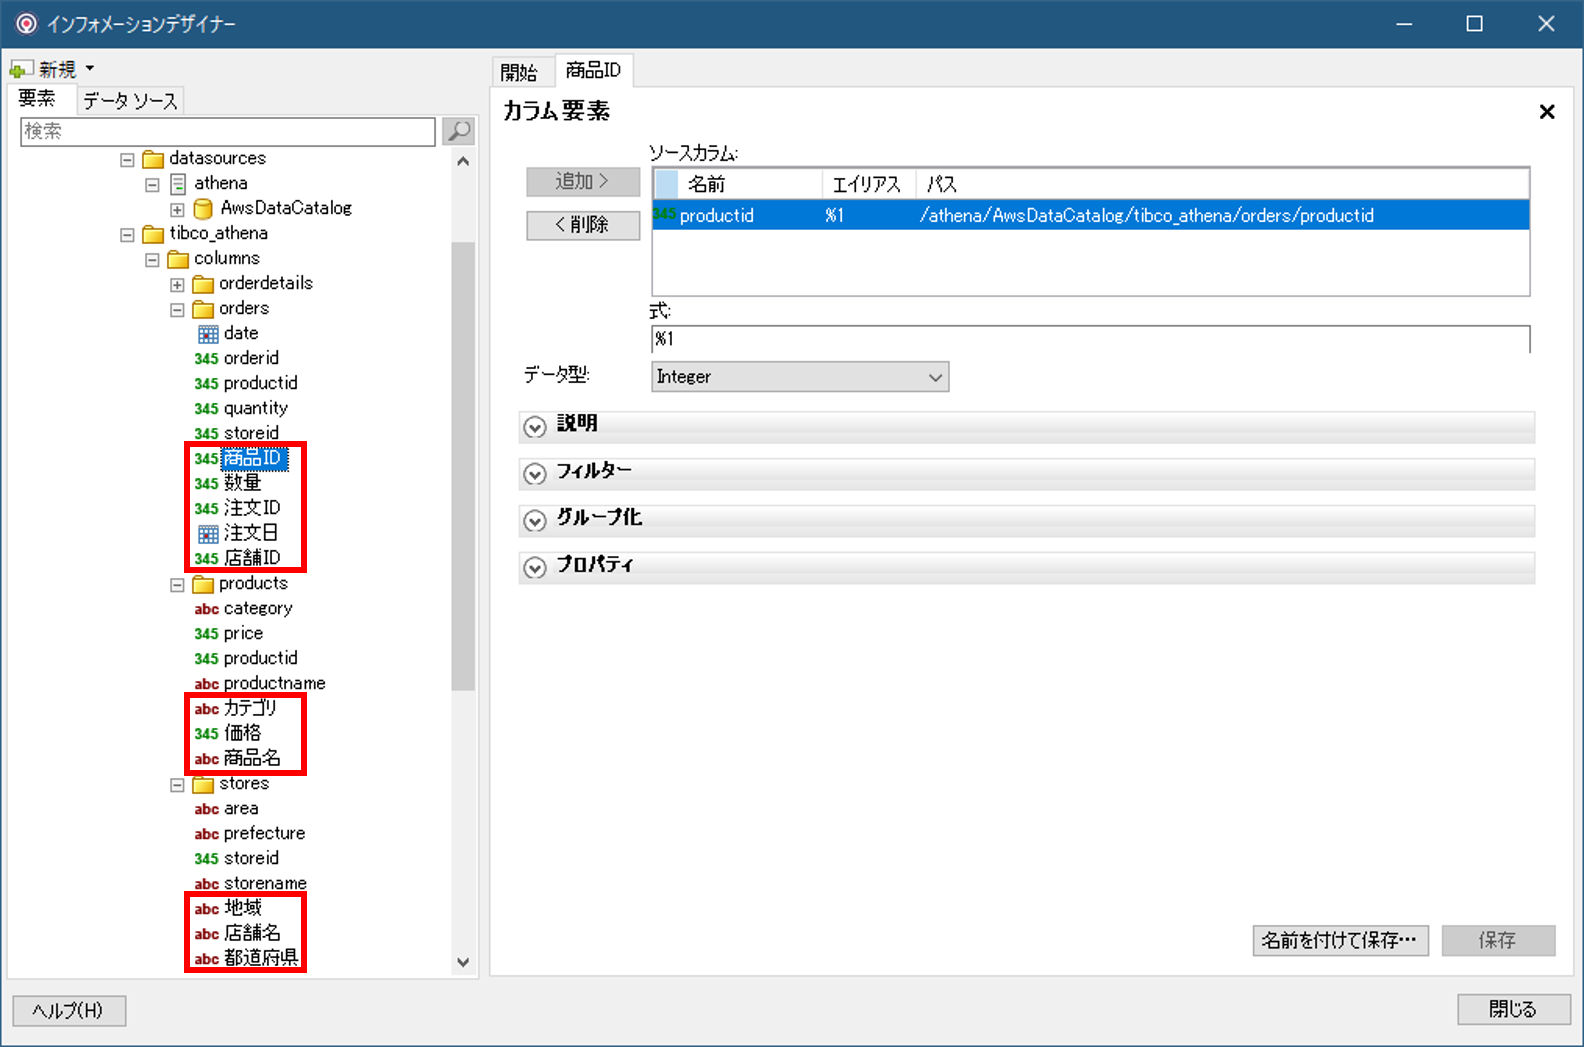Expand the orderdetails folder node
This screenshot has height=1047, width=1584.
tap(177, 285)
